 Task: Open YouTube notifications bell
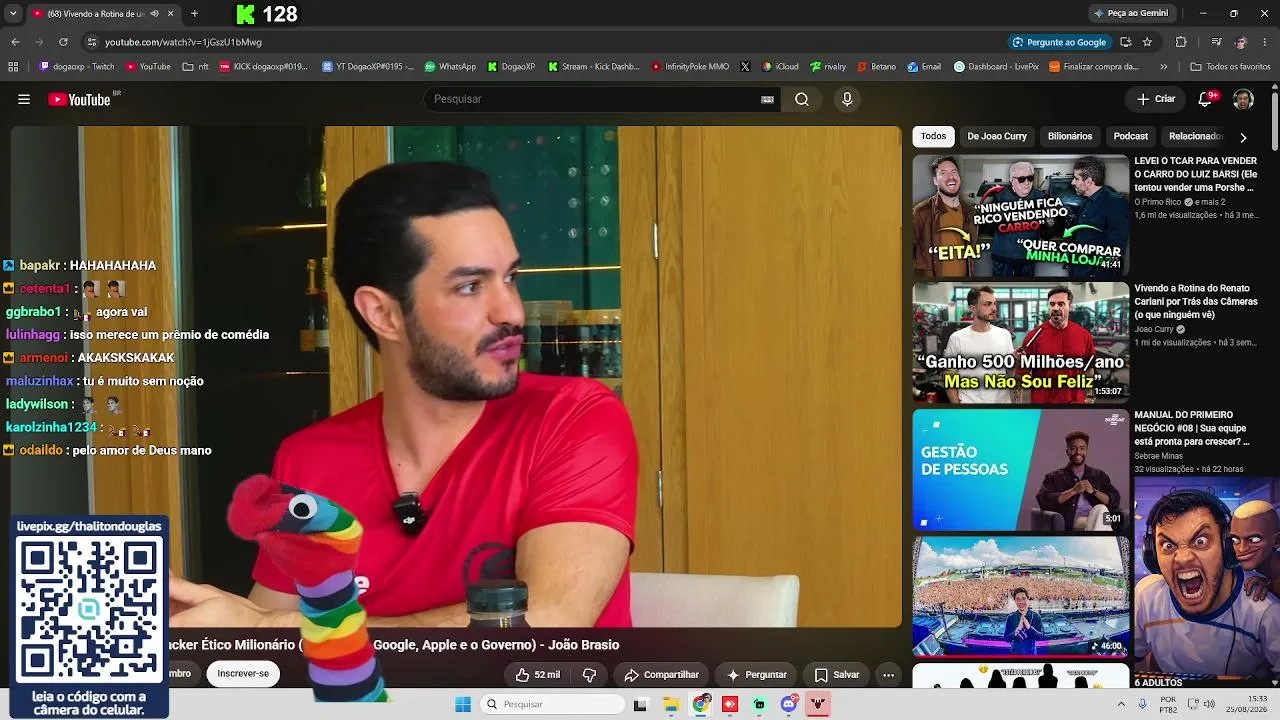pyautogui.click(x=1206, y=99)
